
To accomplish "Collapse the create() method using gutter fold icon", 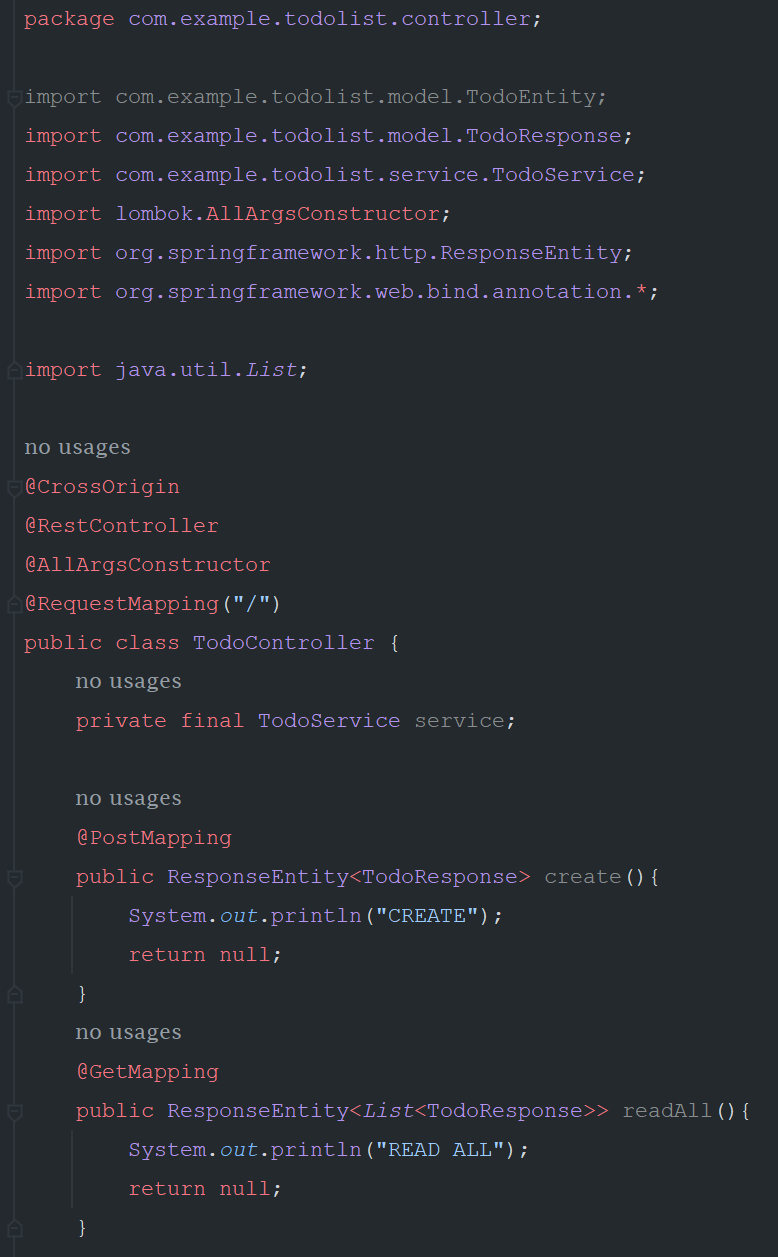I will pyautogui.click(x=14, y=878).
